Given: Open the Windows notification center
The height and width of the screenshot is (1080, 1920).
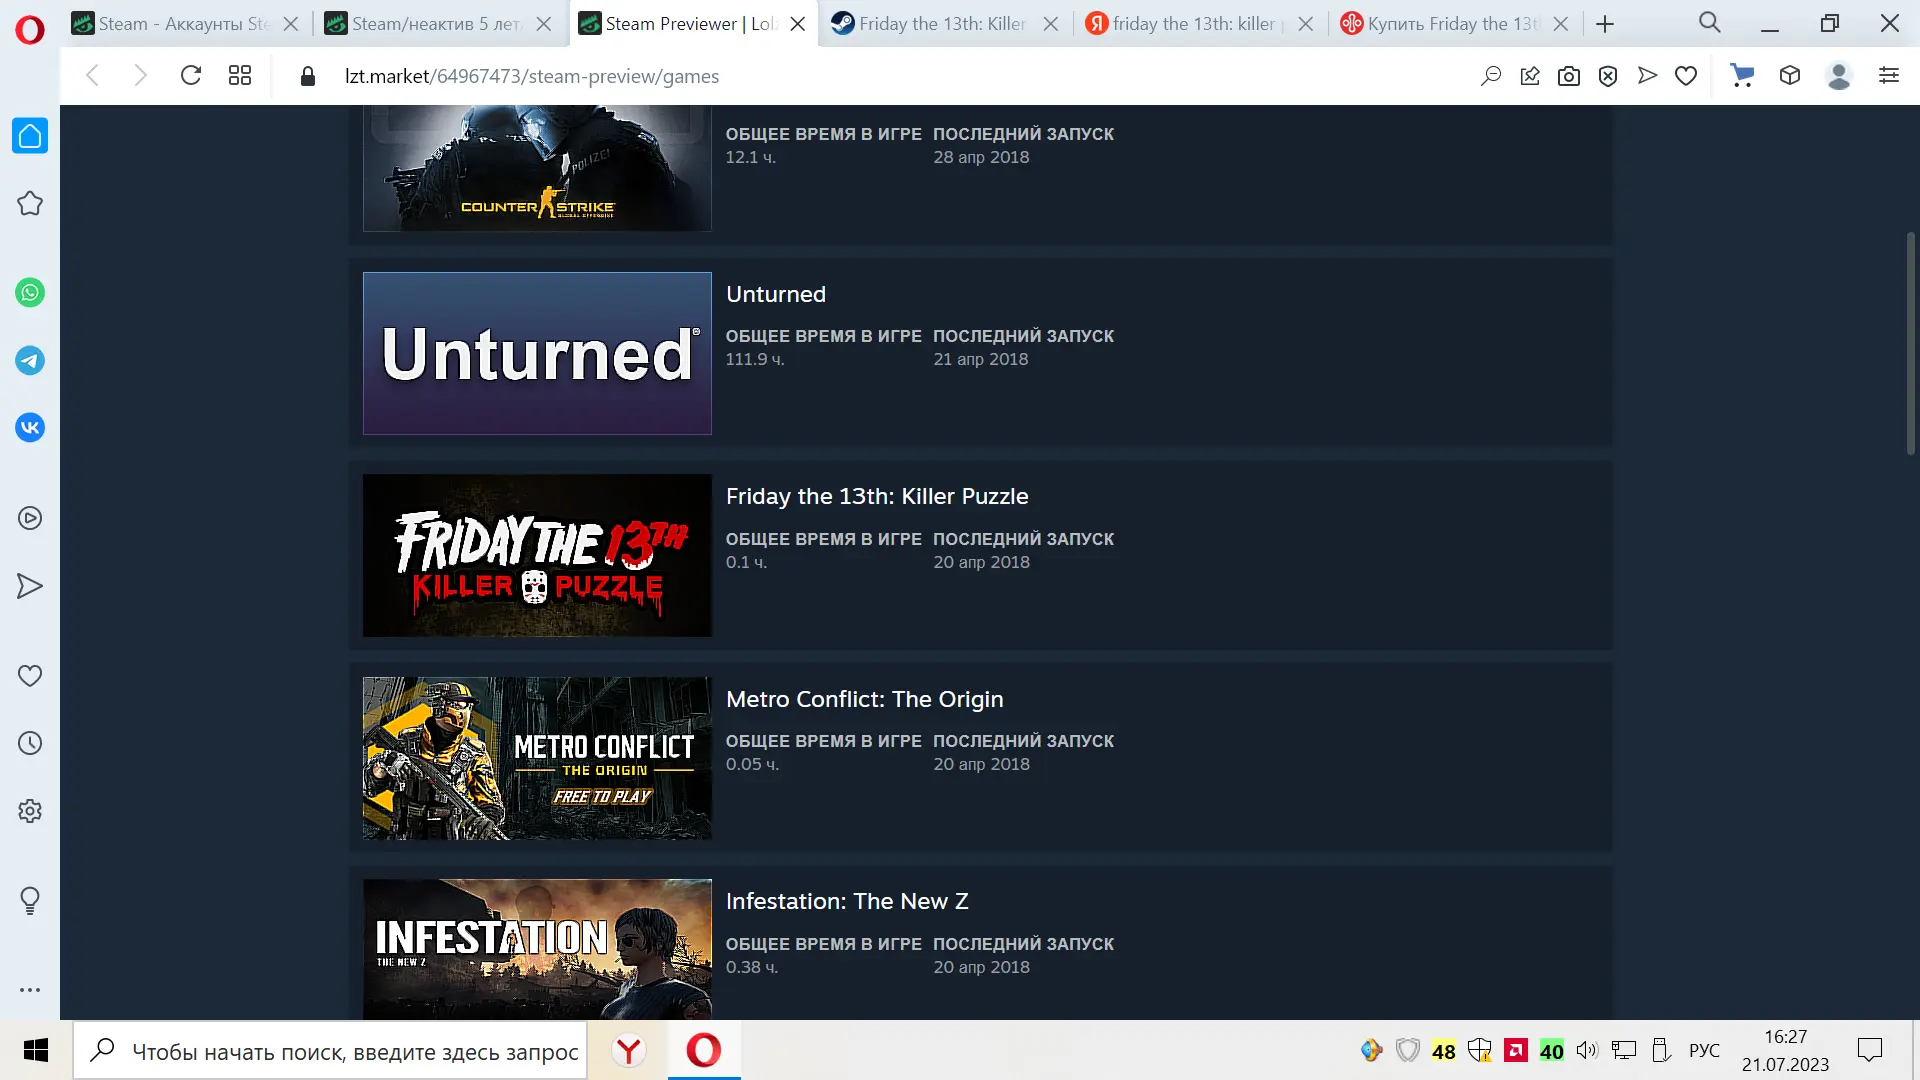Looking at the screenshot, I should pyautogui.click(x=1869, y=1051).
